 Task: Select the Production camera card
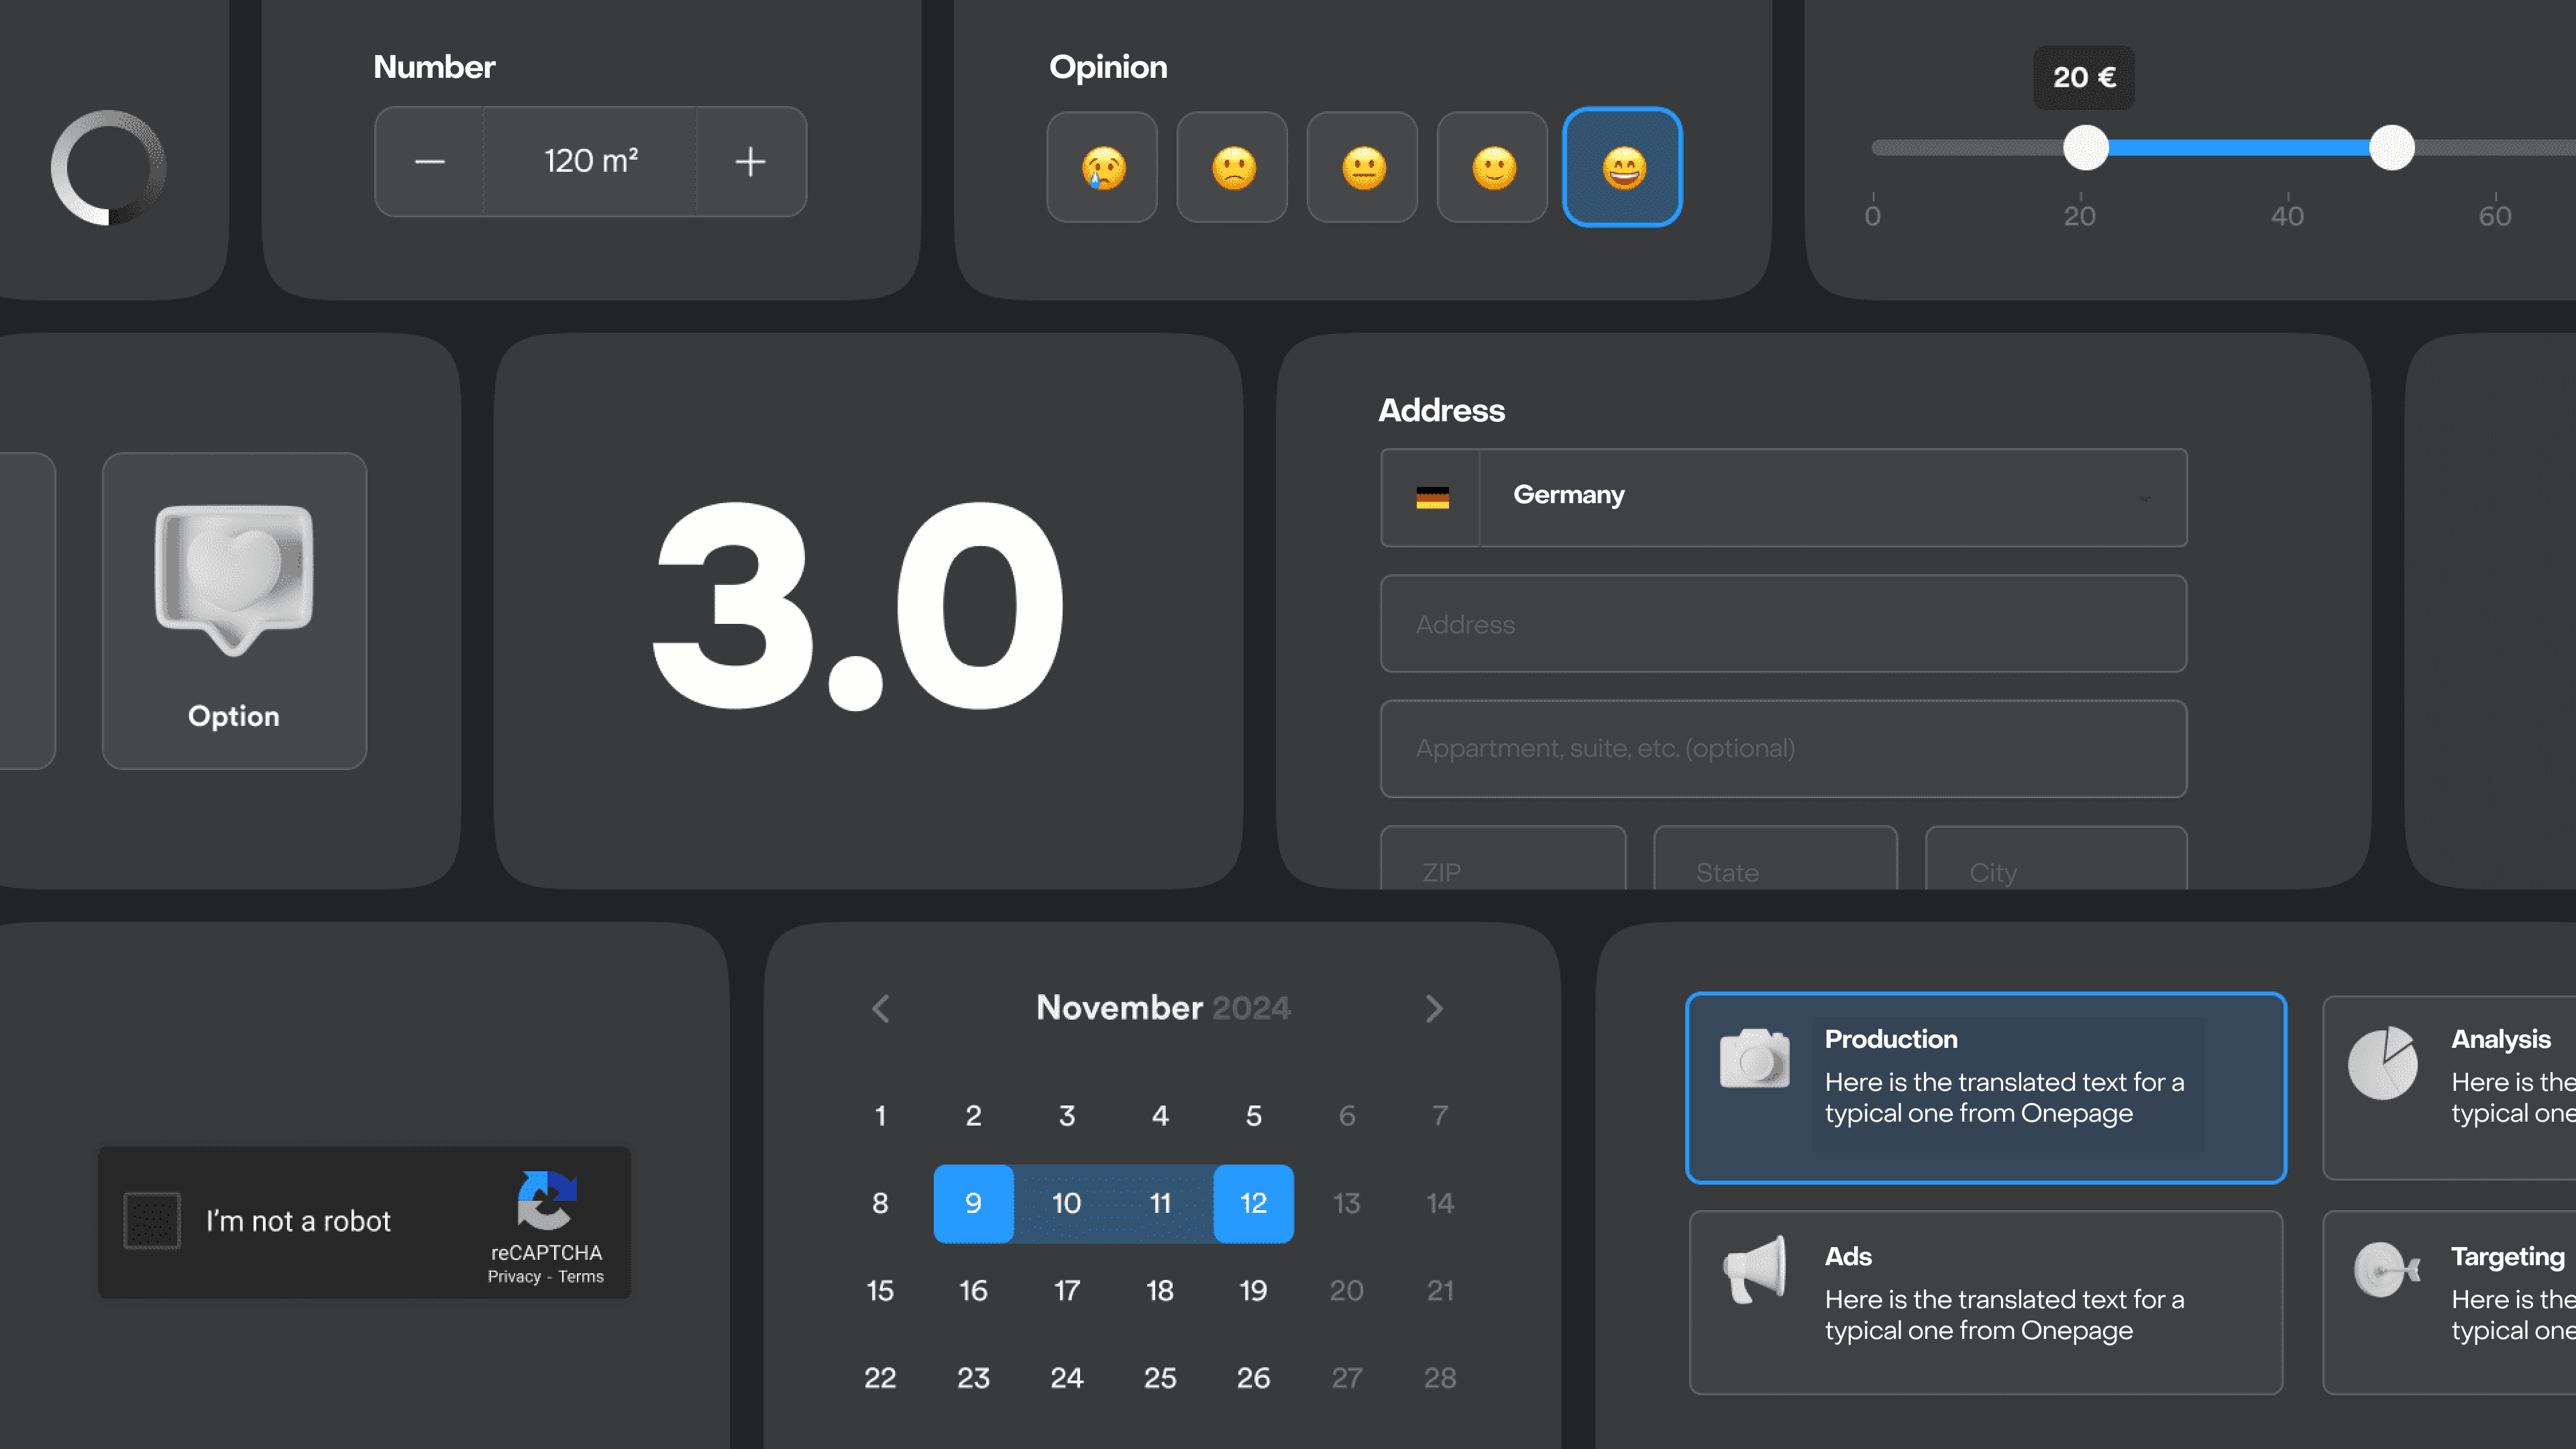tap(1985, 1087)
